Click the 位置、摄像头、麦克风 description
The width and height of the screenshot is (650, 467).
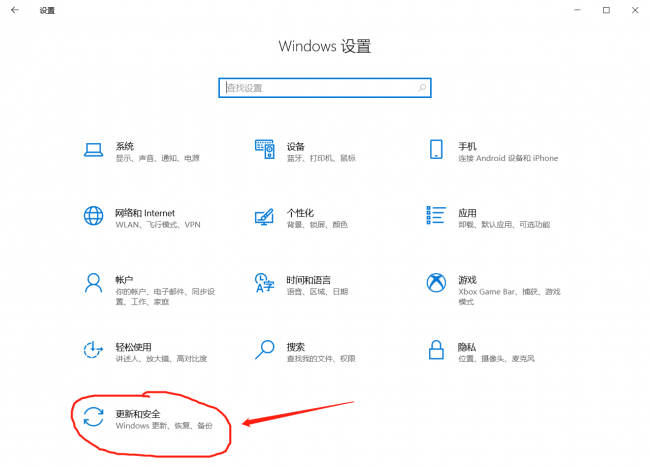[497, 358]
